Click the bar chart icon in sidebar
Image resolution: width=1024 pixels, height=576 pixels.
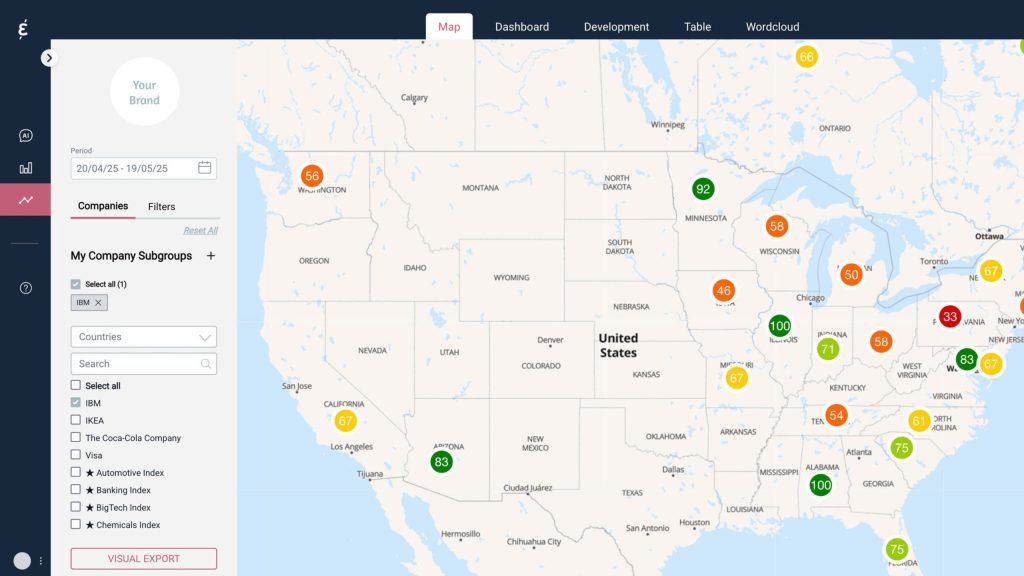pos(26,168)
